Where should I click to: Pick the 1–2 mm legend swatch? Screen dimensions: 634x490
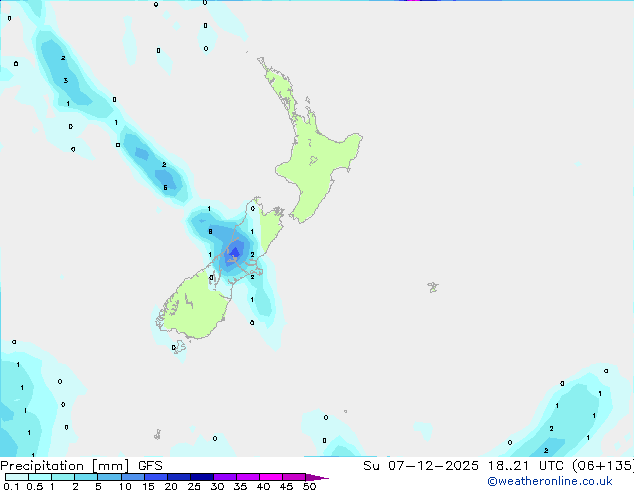click(63, 477)
